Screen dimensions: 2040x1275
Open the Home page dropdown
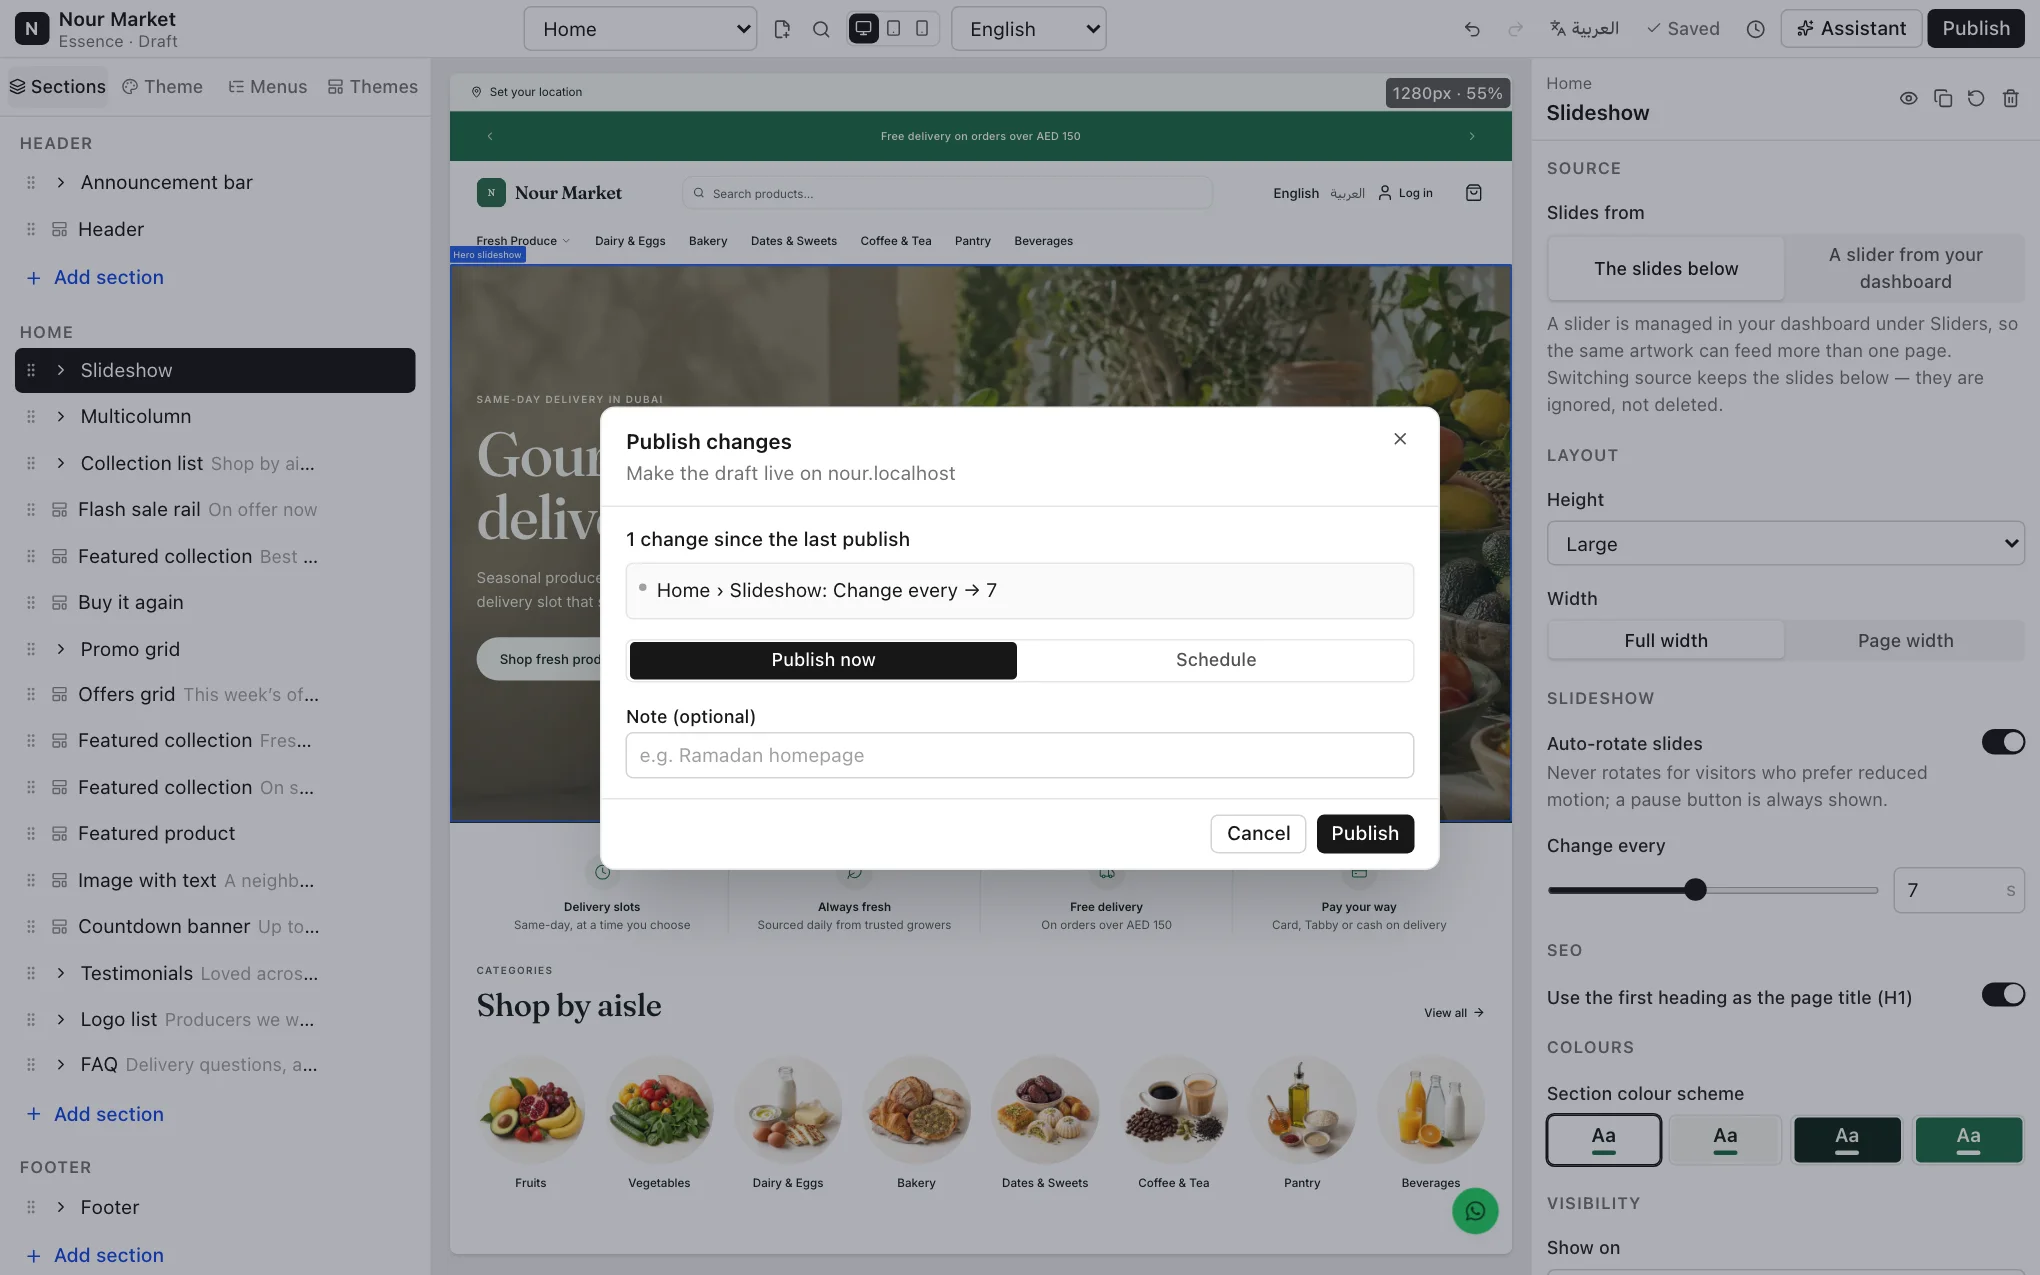(x=640, y=29)
